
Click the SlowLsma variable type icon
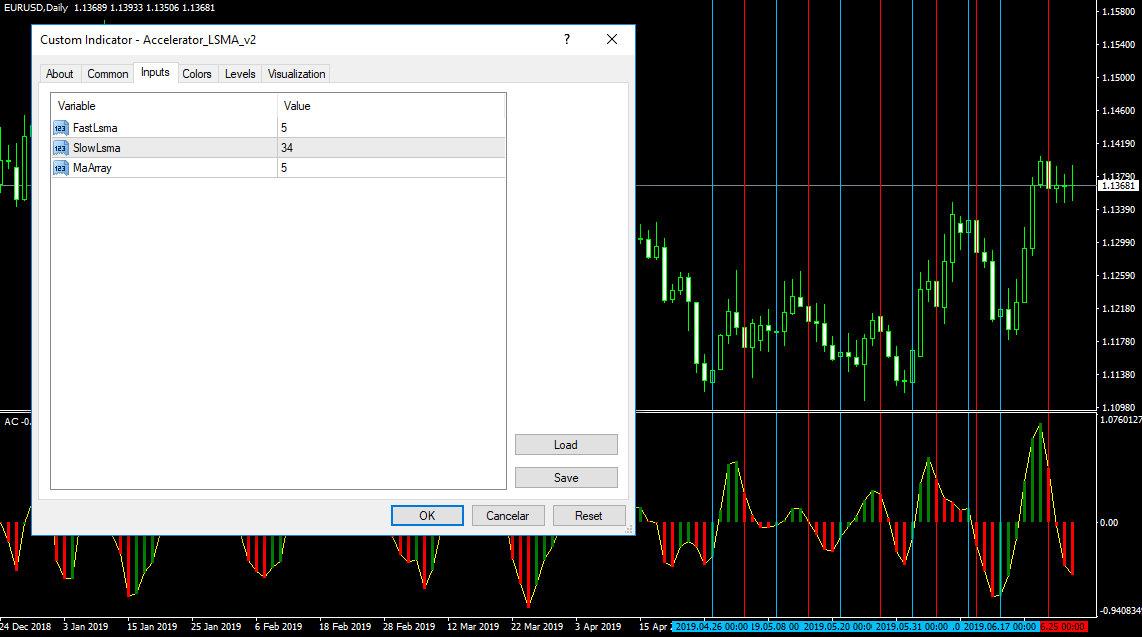(x=60, y=148)
